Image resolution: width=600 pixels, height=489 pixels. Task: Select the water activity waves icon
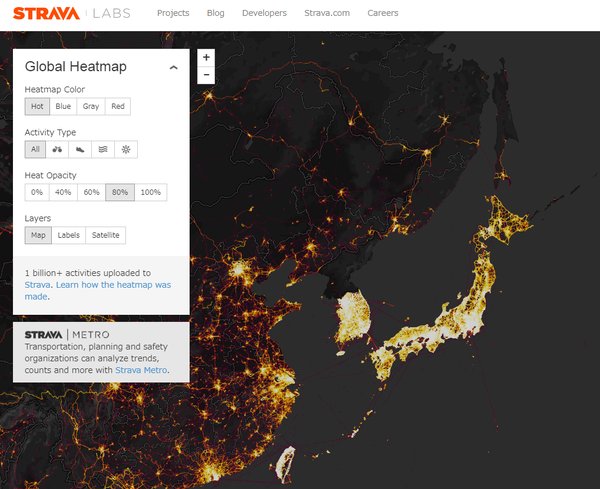click(x=103, y=149)
